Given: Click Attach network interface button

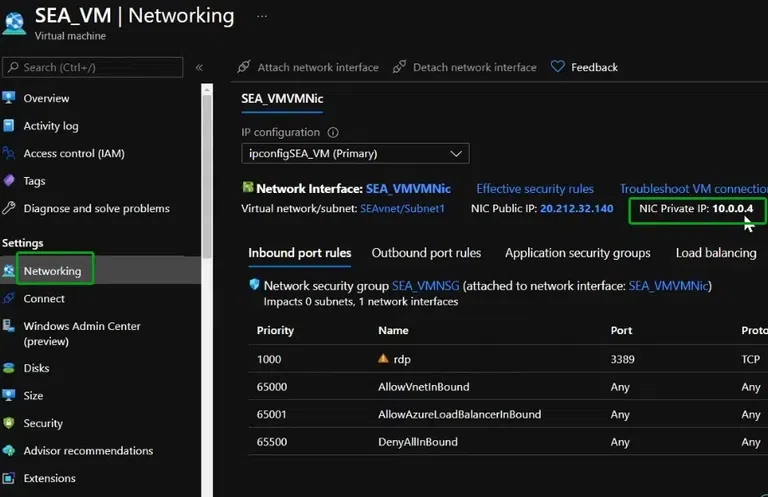Looking at the screenshot, I should point(308,67).
